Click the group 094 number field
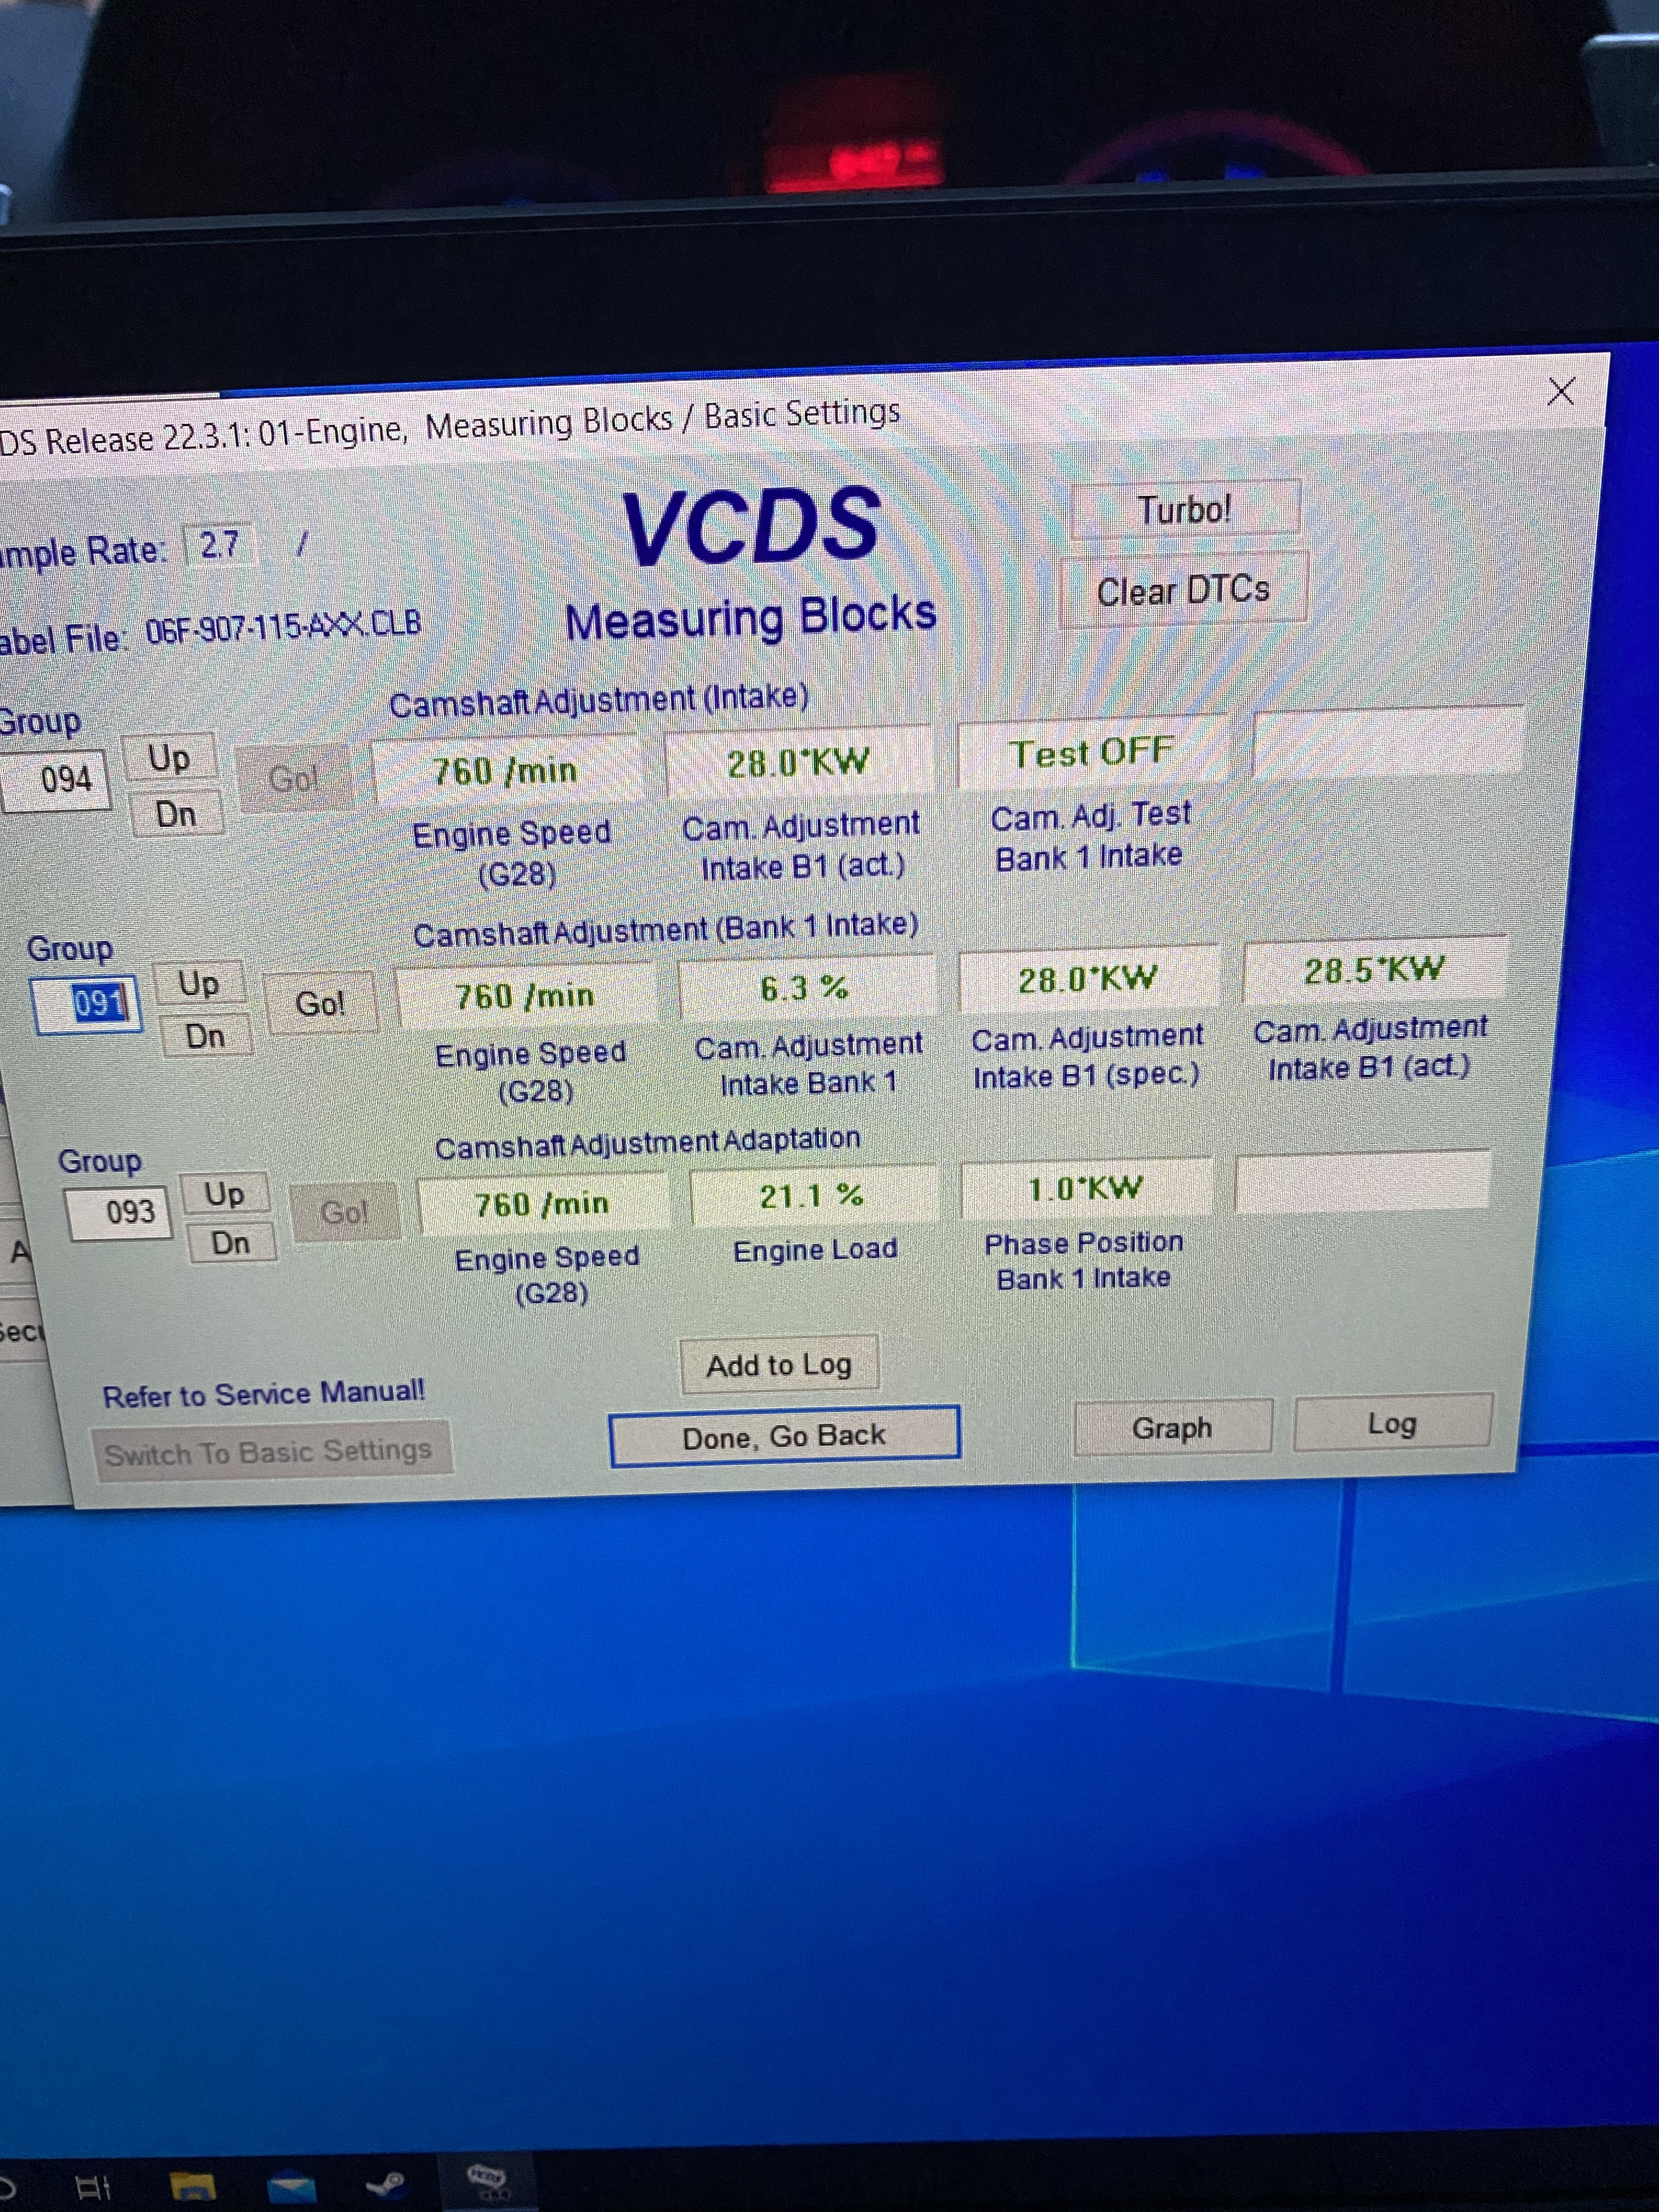Image resolution: width=1659 pixels, height=2212 pixels. (x=58, y=779)
